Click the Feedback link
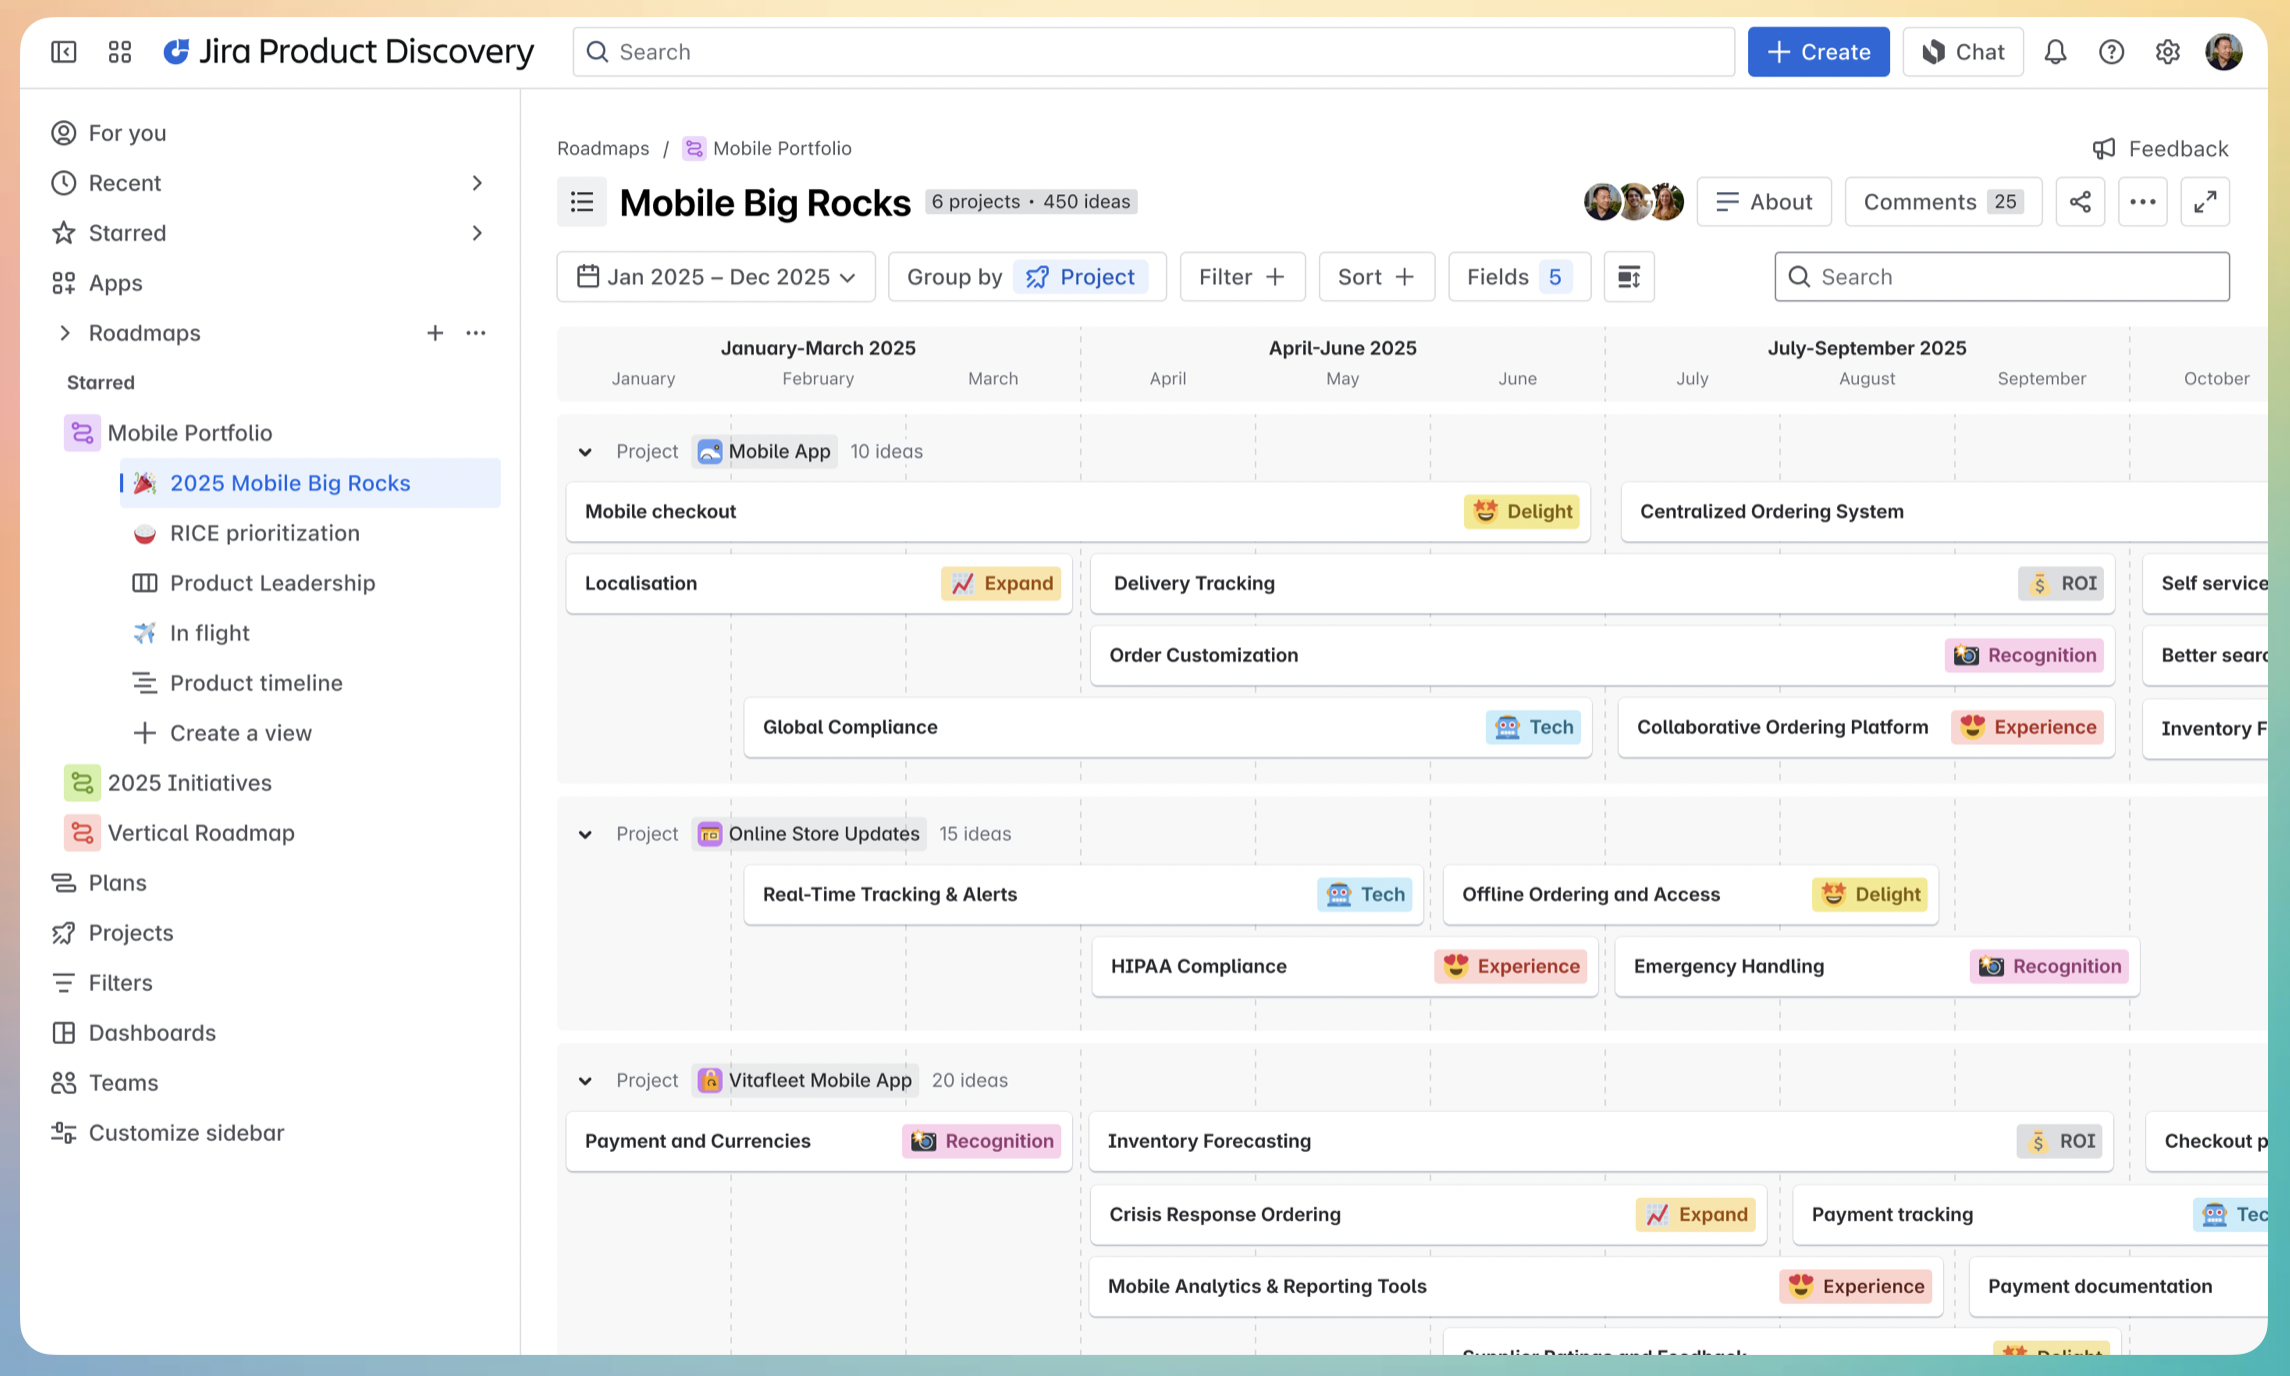Viewport: 2290px width, 1376px height. (x=2160, y=148)
